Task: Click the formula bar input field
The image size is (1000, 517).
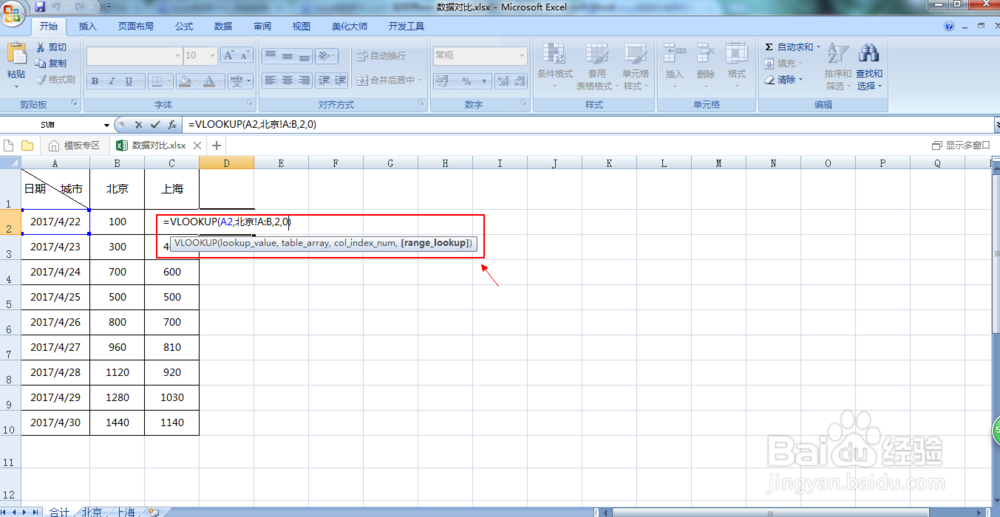Action: (x=587, y=125)
